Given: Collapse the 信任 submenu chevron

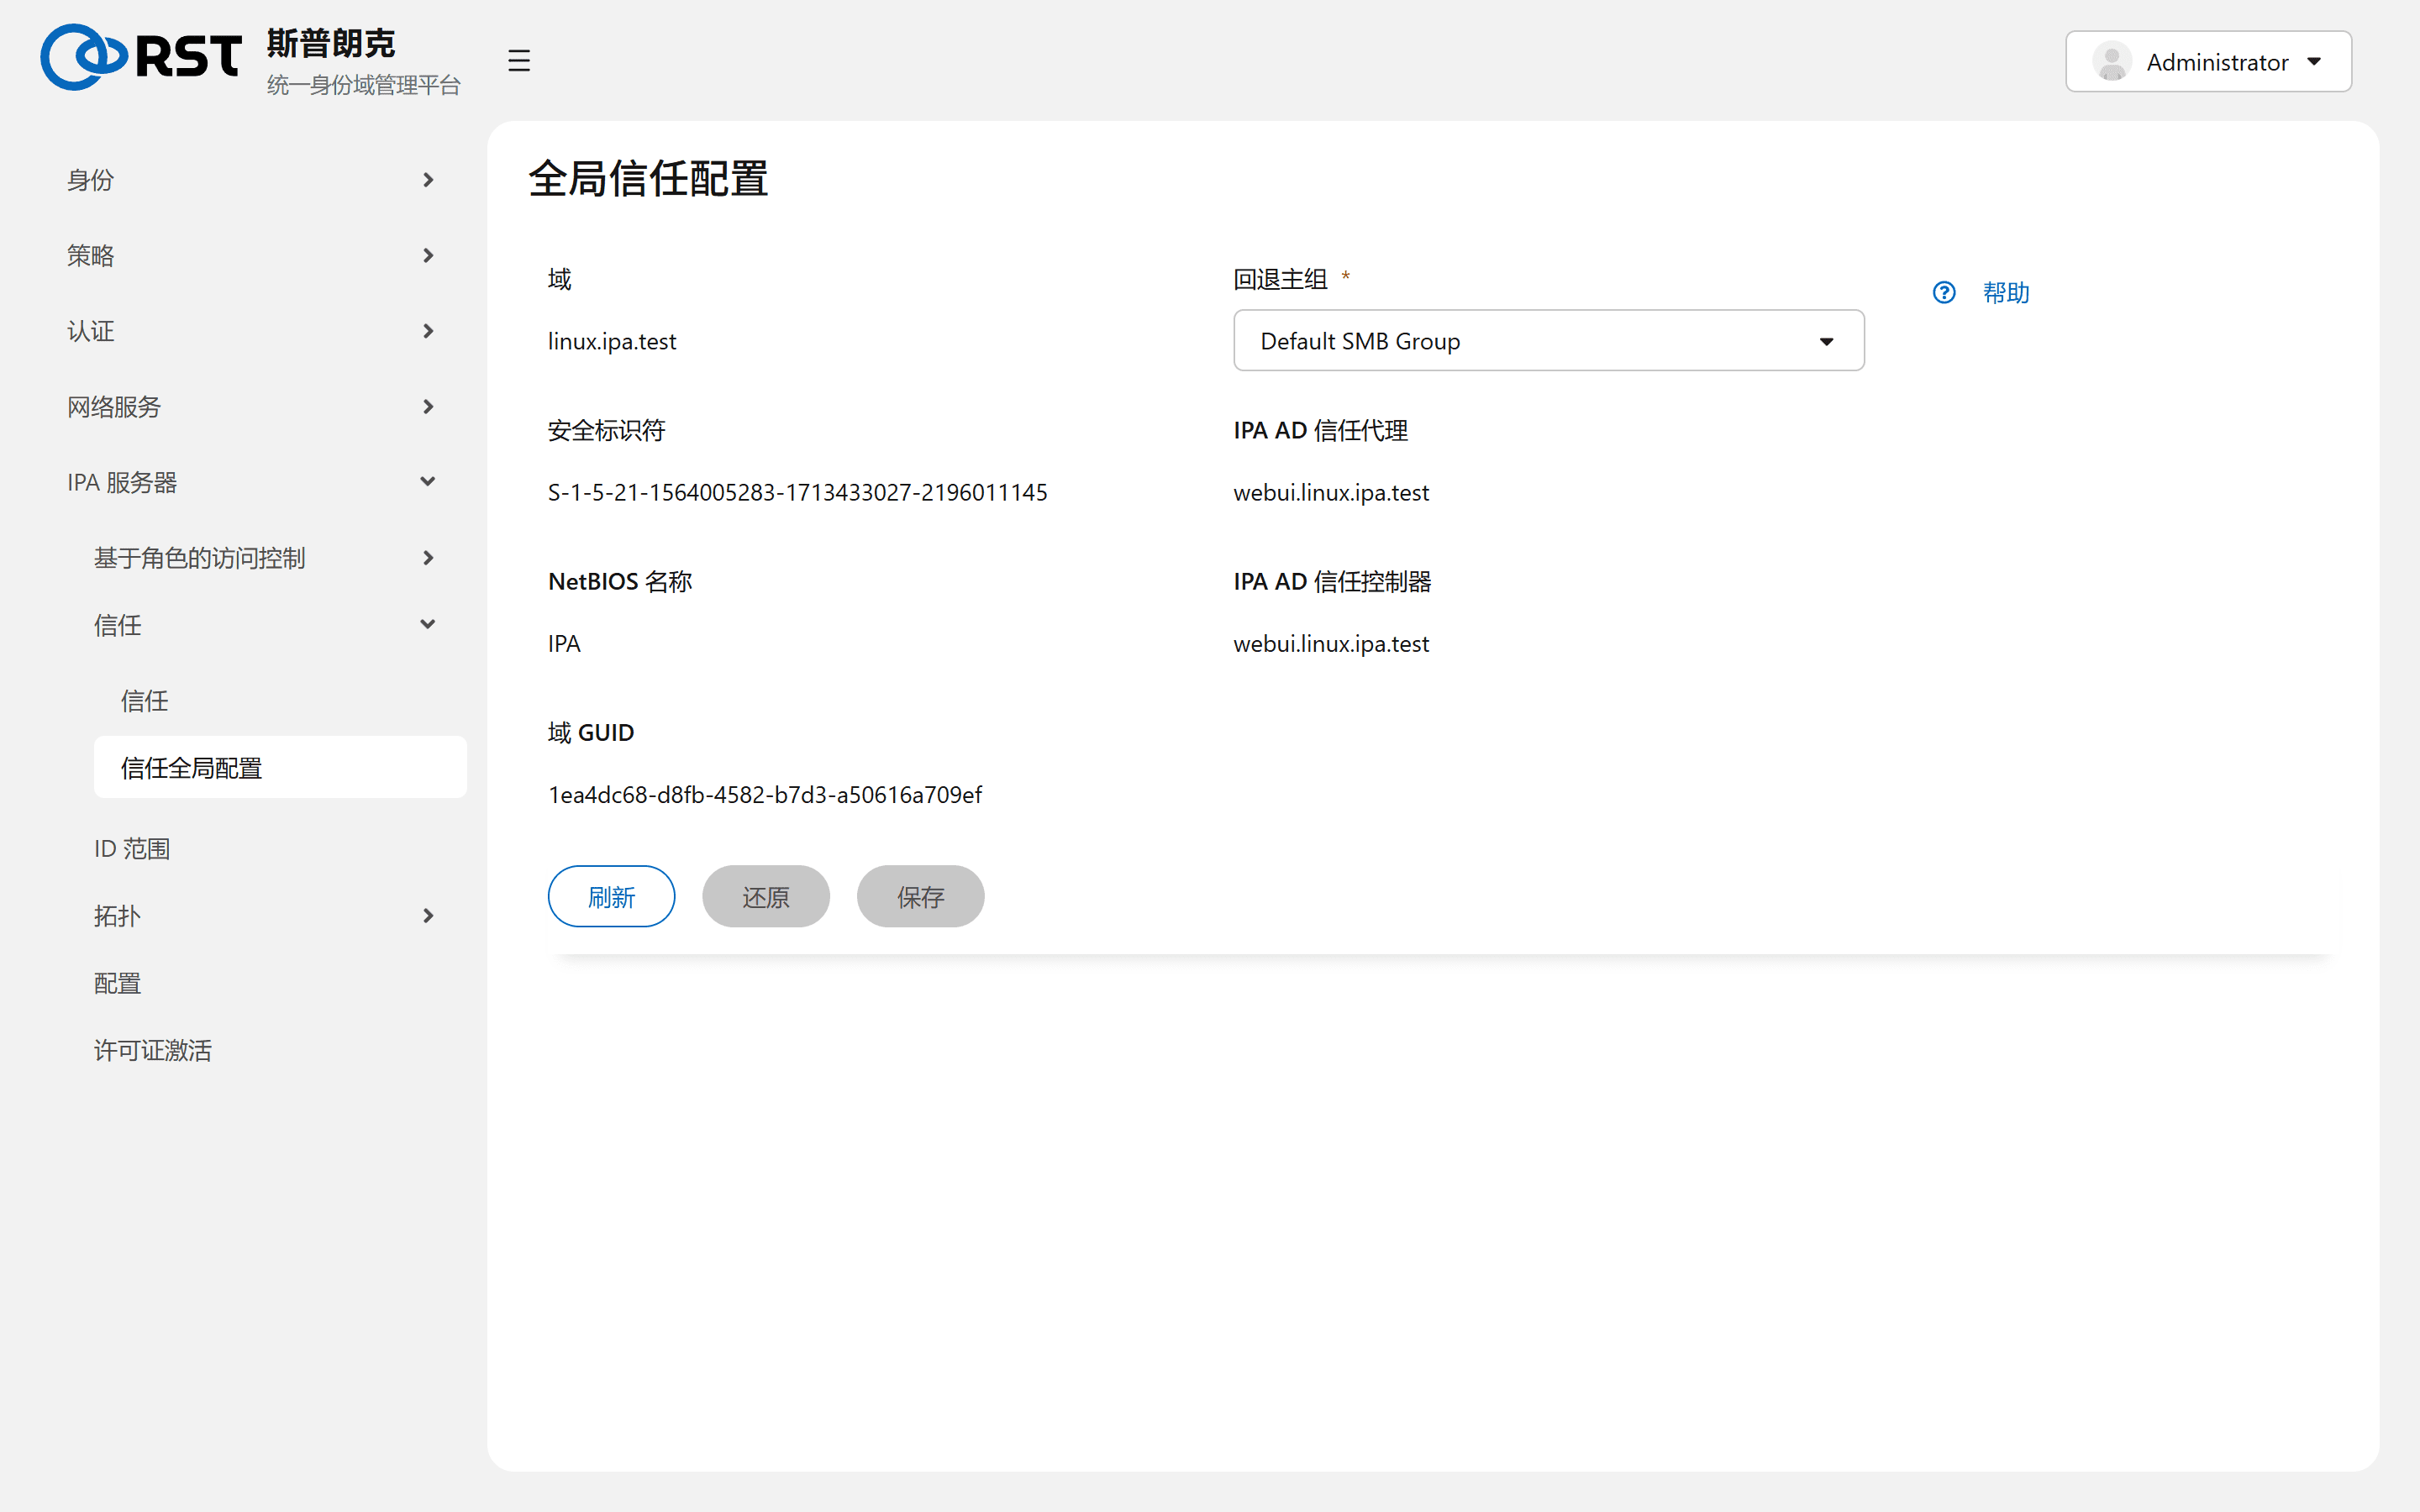Looking at the screenshot, I should (x=428, y=625).
